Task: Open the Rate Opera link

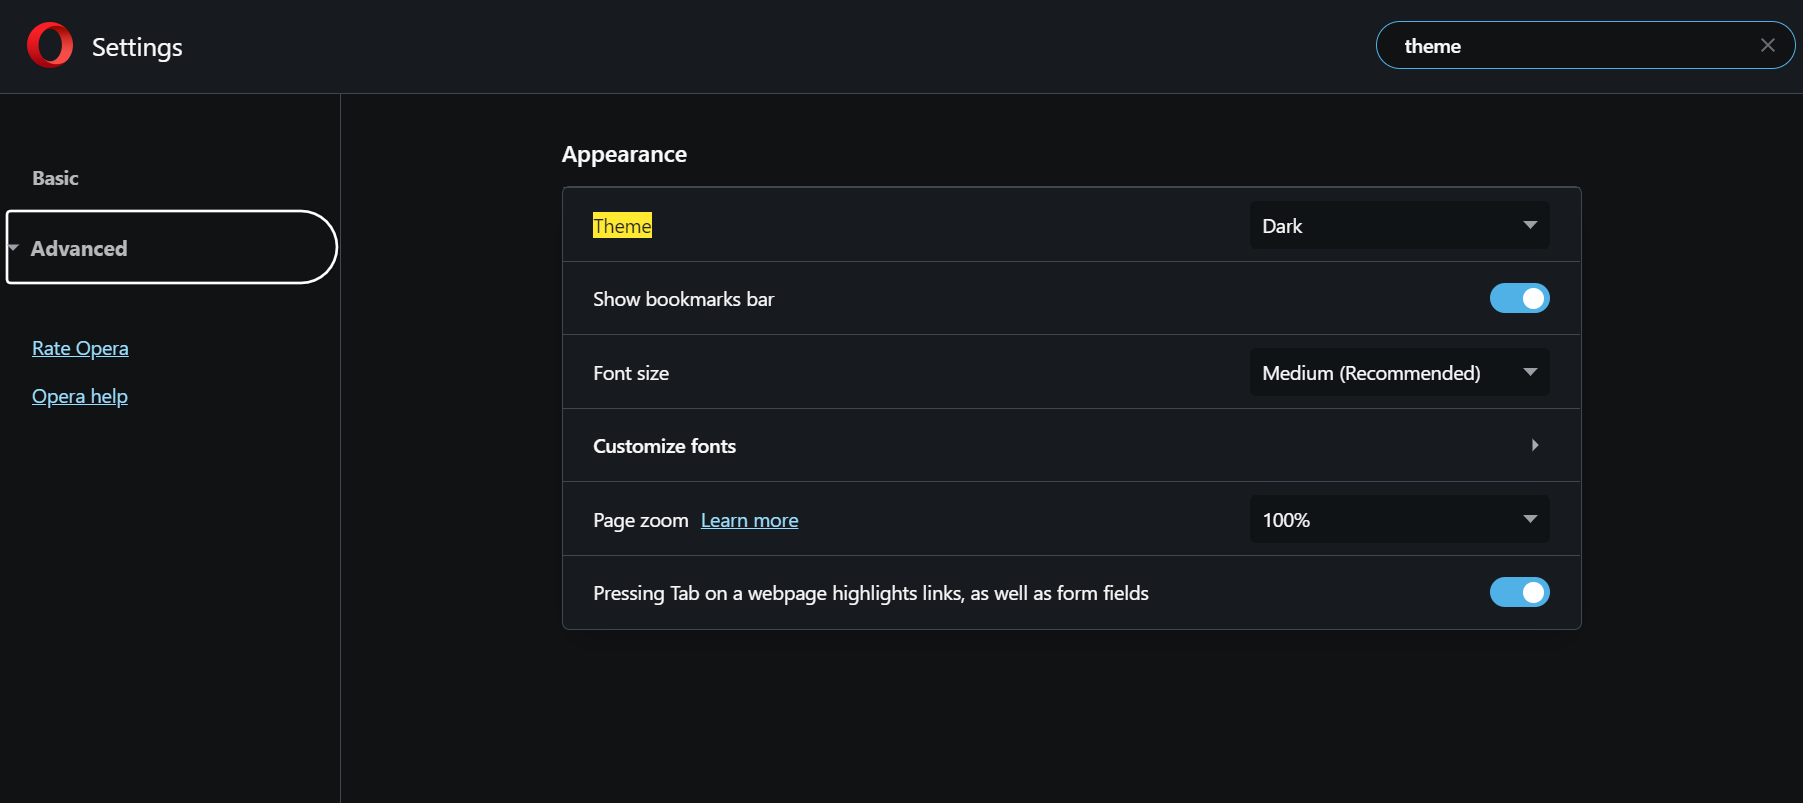Action: tap(80, 348)
